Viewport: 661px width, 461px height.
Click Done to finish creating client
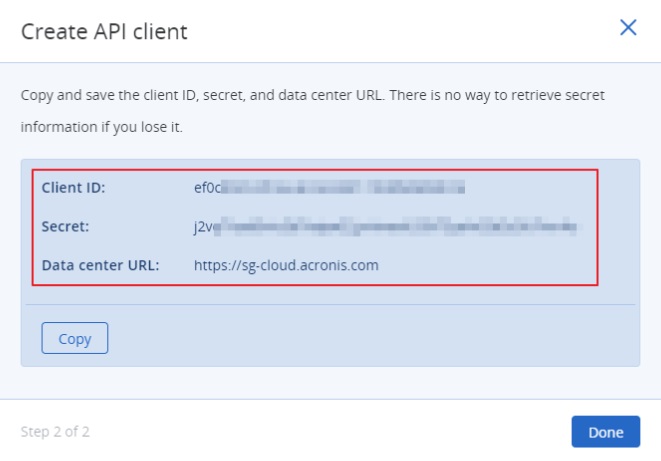pos(605,432)
